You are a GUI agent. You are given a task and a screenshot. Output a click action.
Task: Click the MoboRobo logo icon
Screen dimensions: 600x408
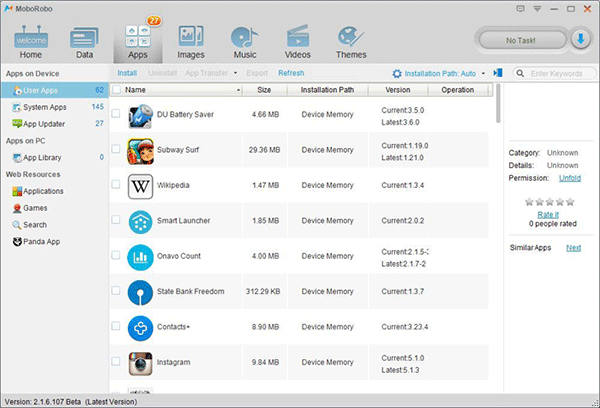(8, 8)
